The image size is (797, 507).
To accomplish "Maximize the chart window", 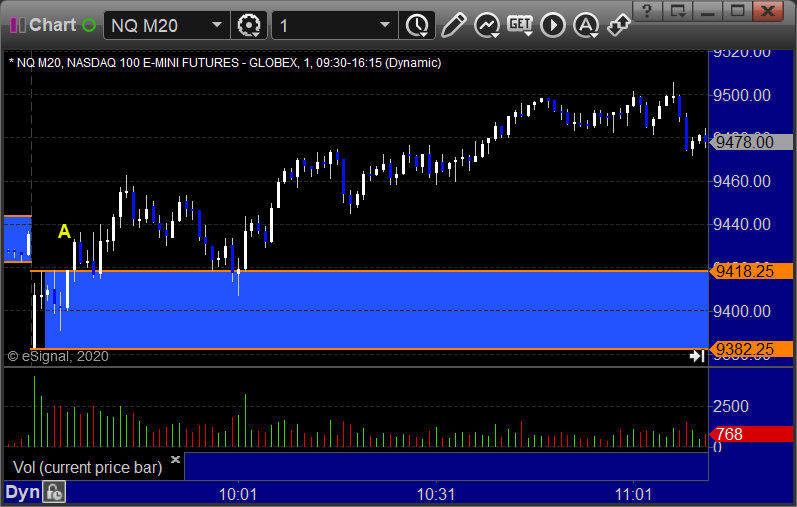I will (738, 10).
